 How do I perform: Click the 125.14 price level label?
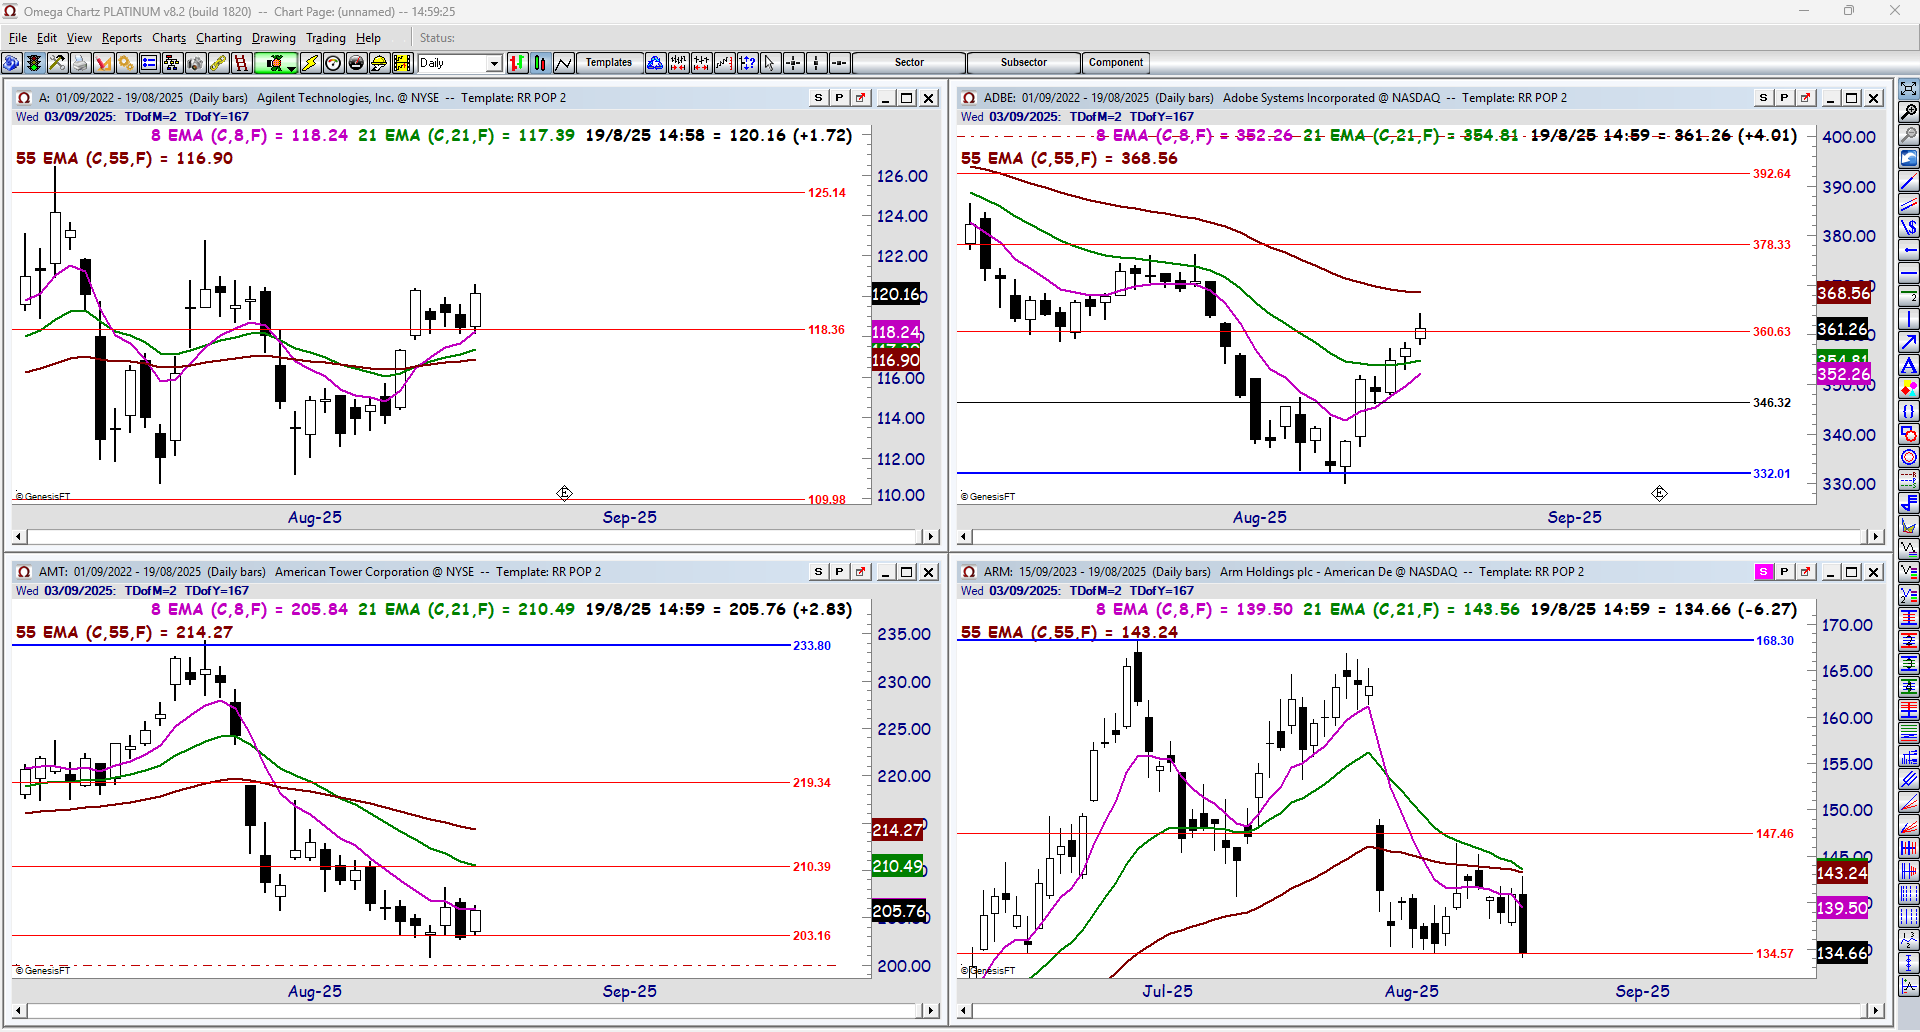point(827,193)
